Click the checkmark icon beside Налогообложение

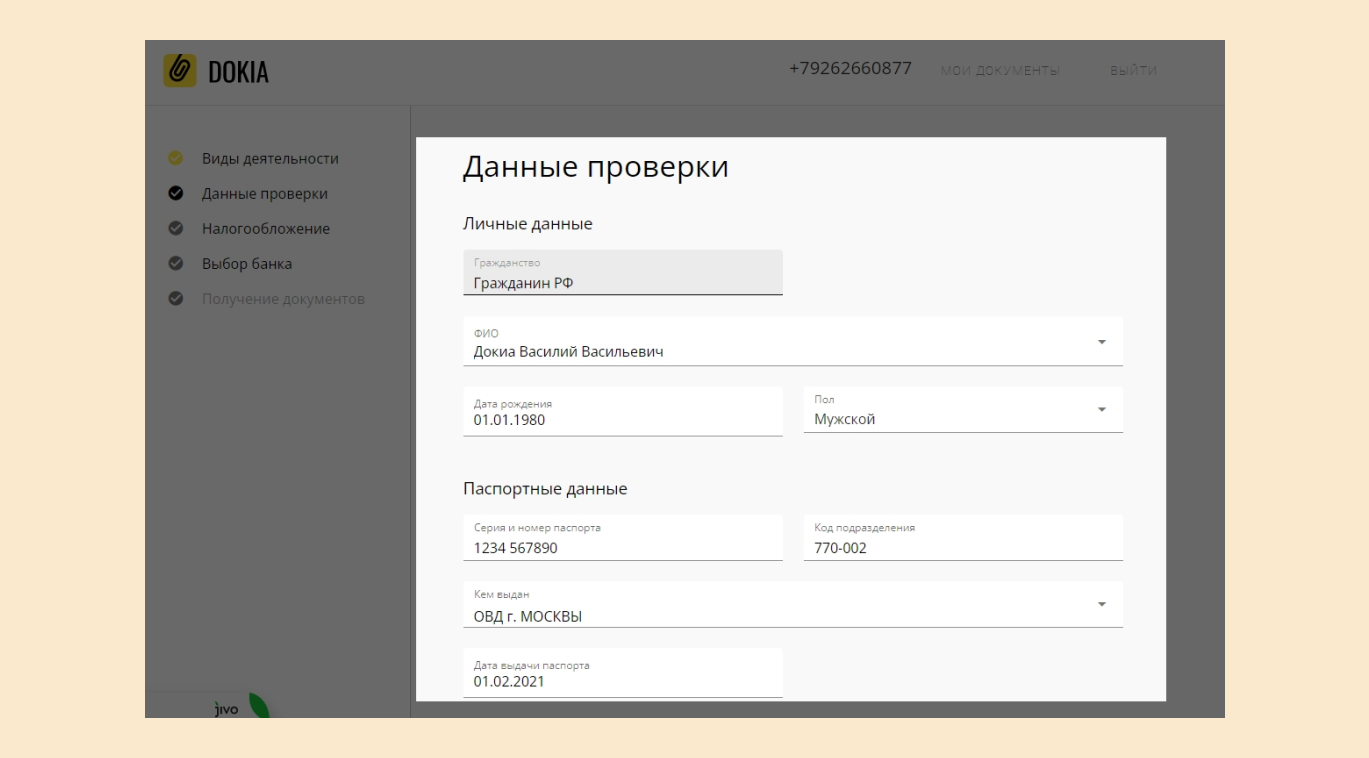[175, 228]
